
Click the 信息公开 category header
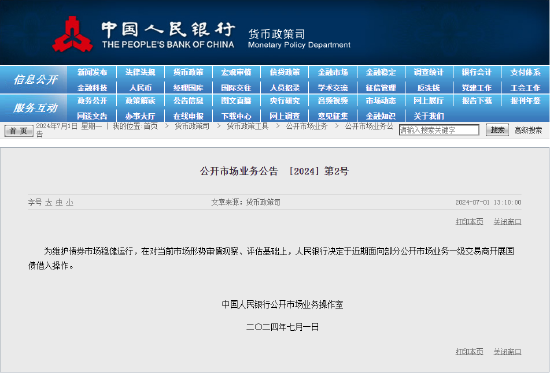pyautogui.click(x=35, y=80)
